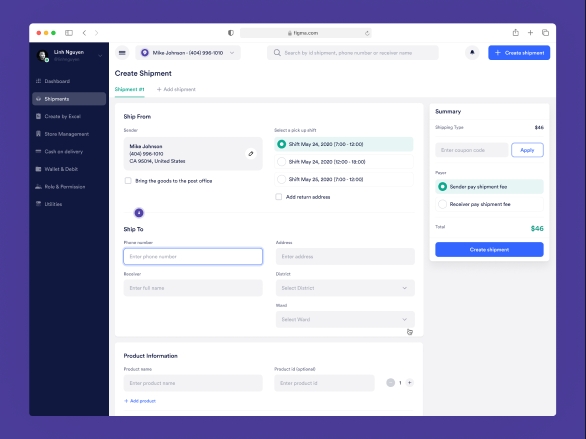Click the Enter address field

[345, 257]
